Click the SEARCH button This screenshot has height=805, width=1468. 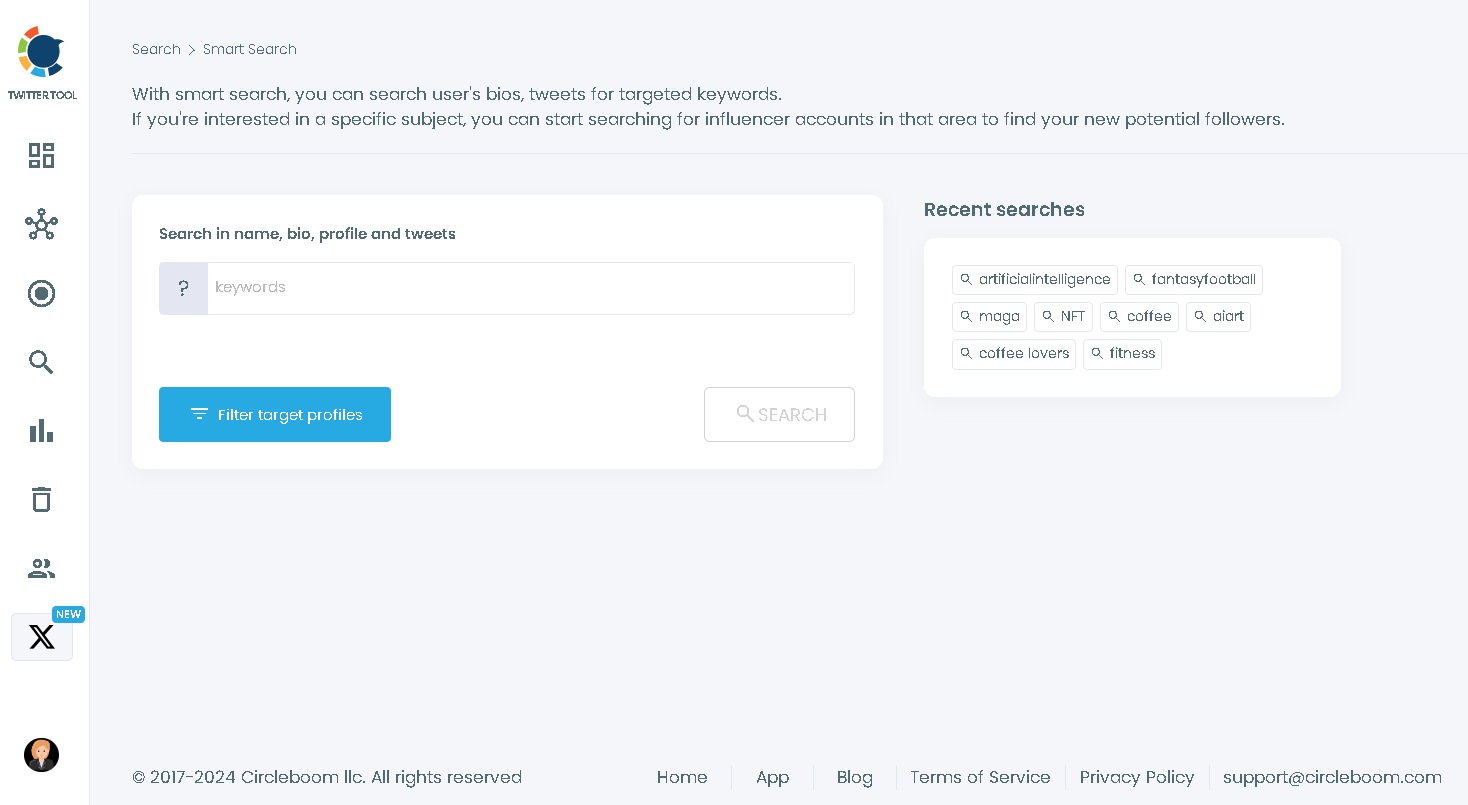point(779,414)
